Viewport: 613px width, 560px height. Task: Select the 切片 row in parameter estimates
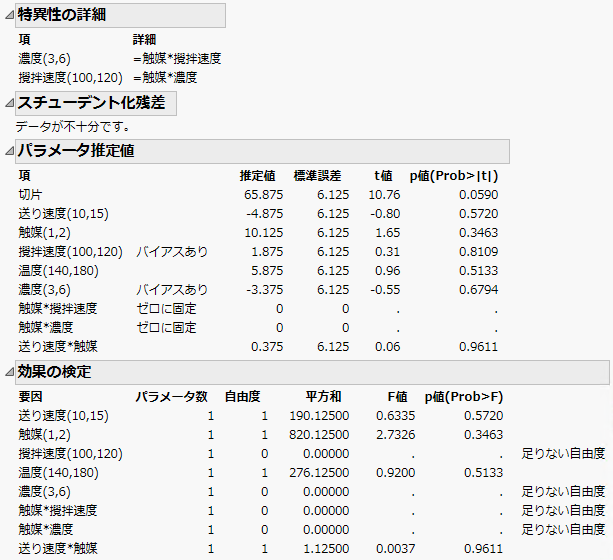click(258, 195)
